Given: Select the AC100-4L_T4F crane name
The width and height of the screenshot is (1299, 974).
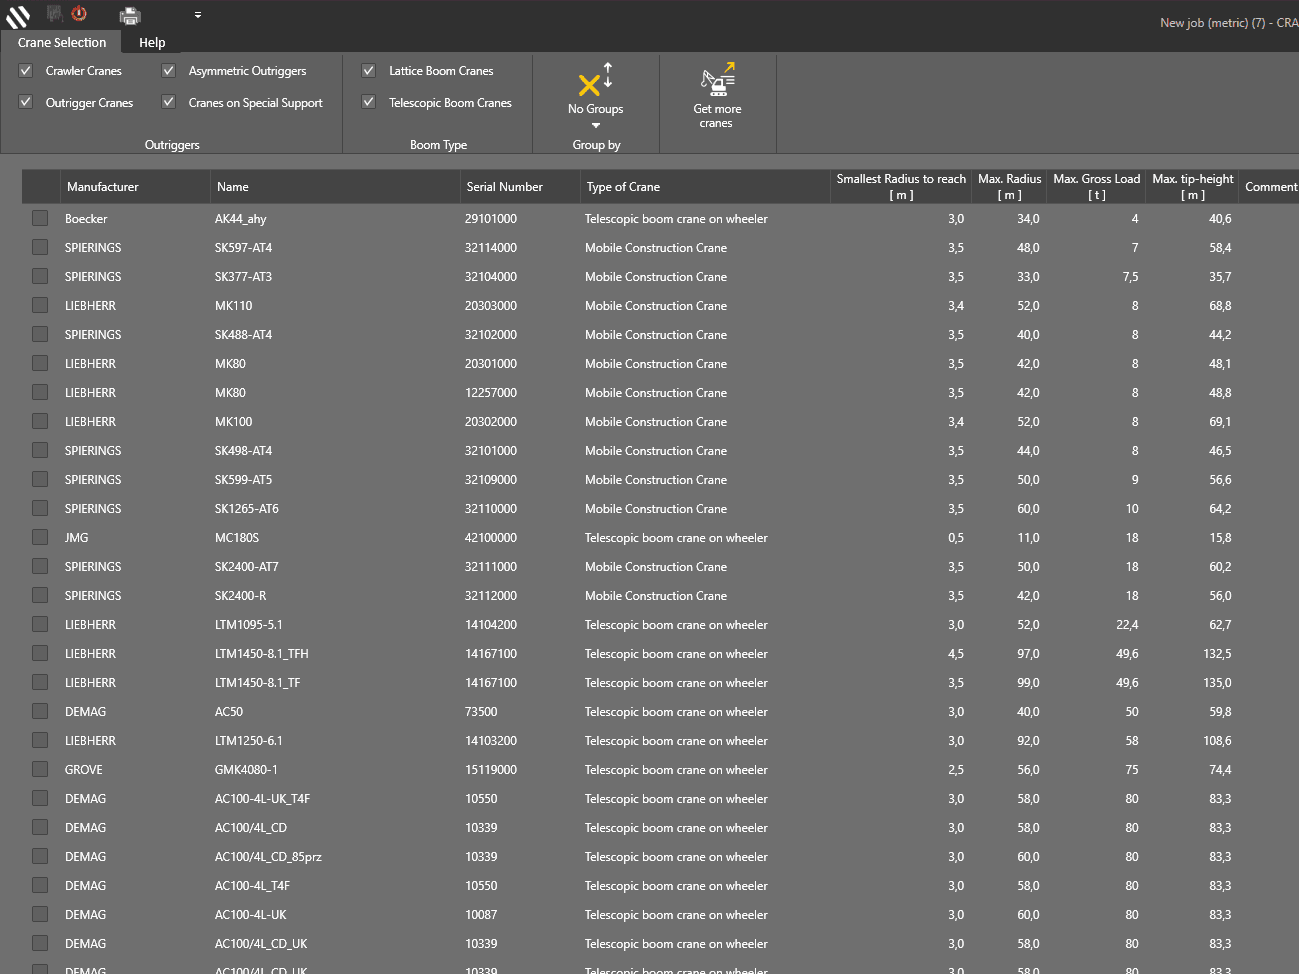Looking at the screenshot, I should [252, 886].
